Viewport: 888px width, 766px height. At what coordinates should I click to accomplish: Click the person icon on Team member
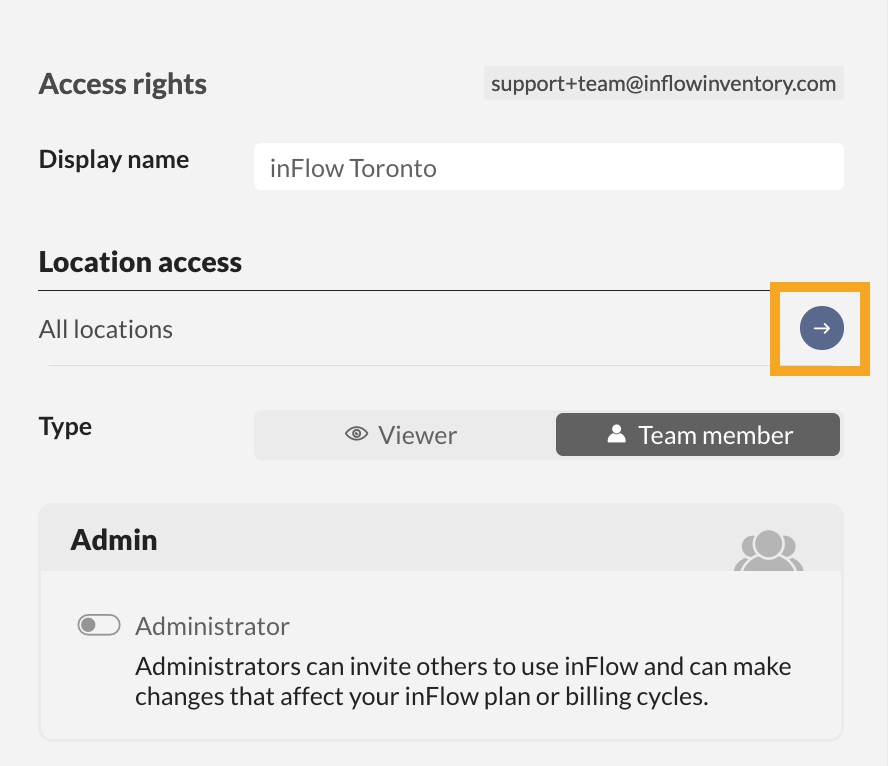point(617,435)
